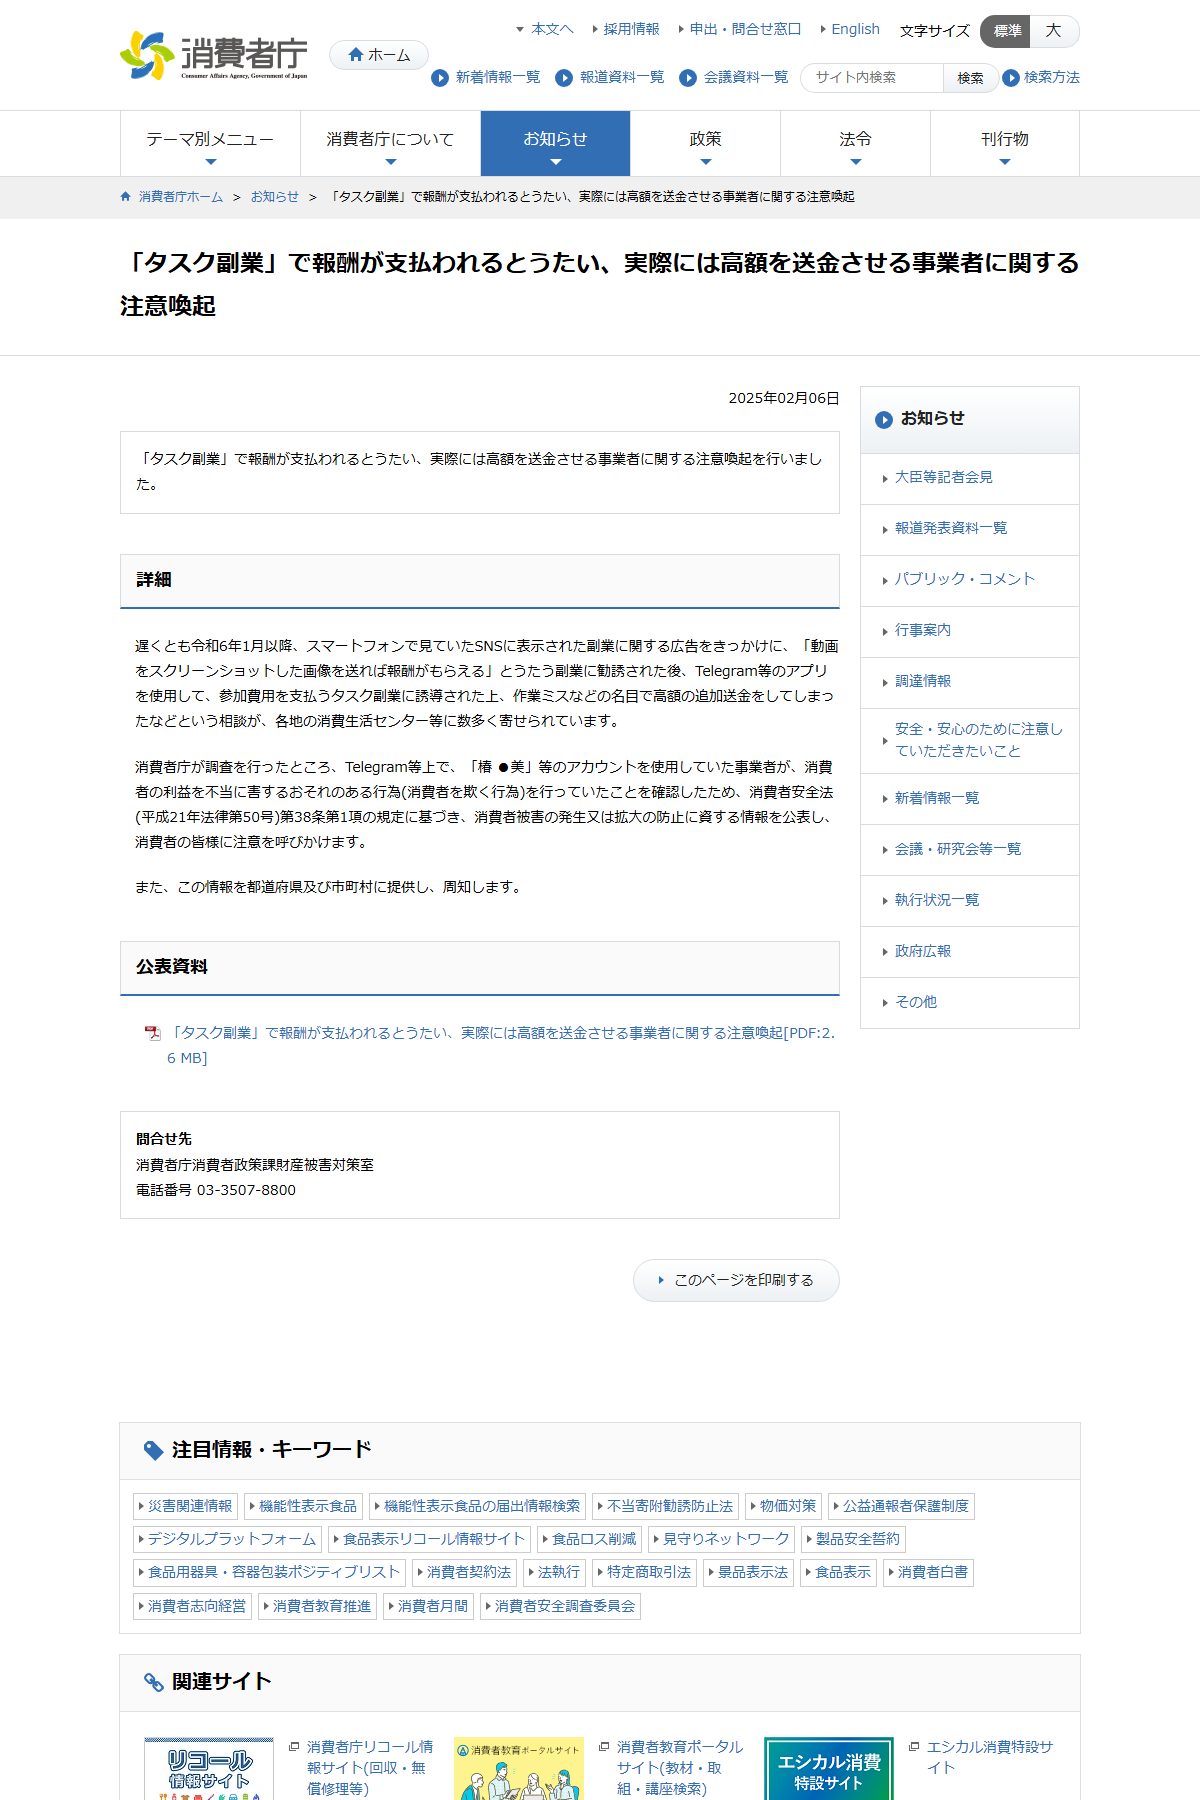This screenshot has width=1200, height=1800.
Task: Click the ホーム button
Action: 379,55
